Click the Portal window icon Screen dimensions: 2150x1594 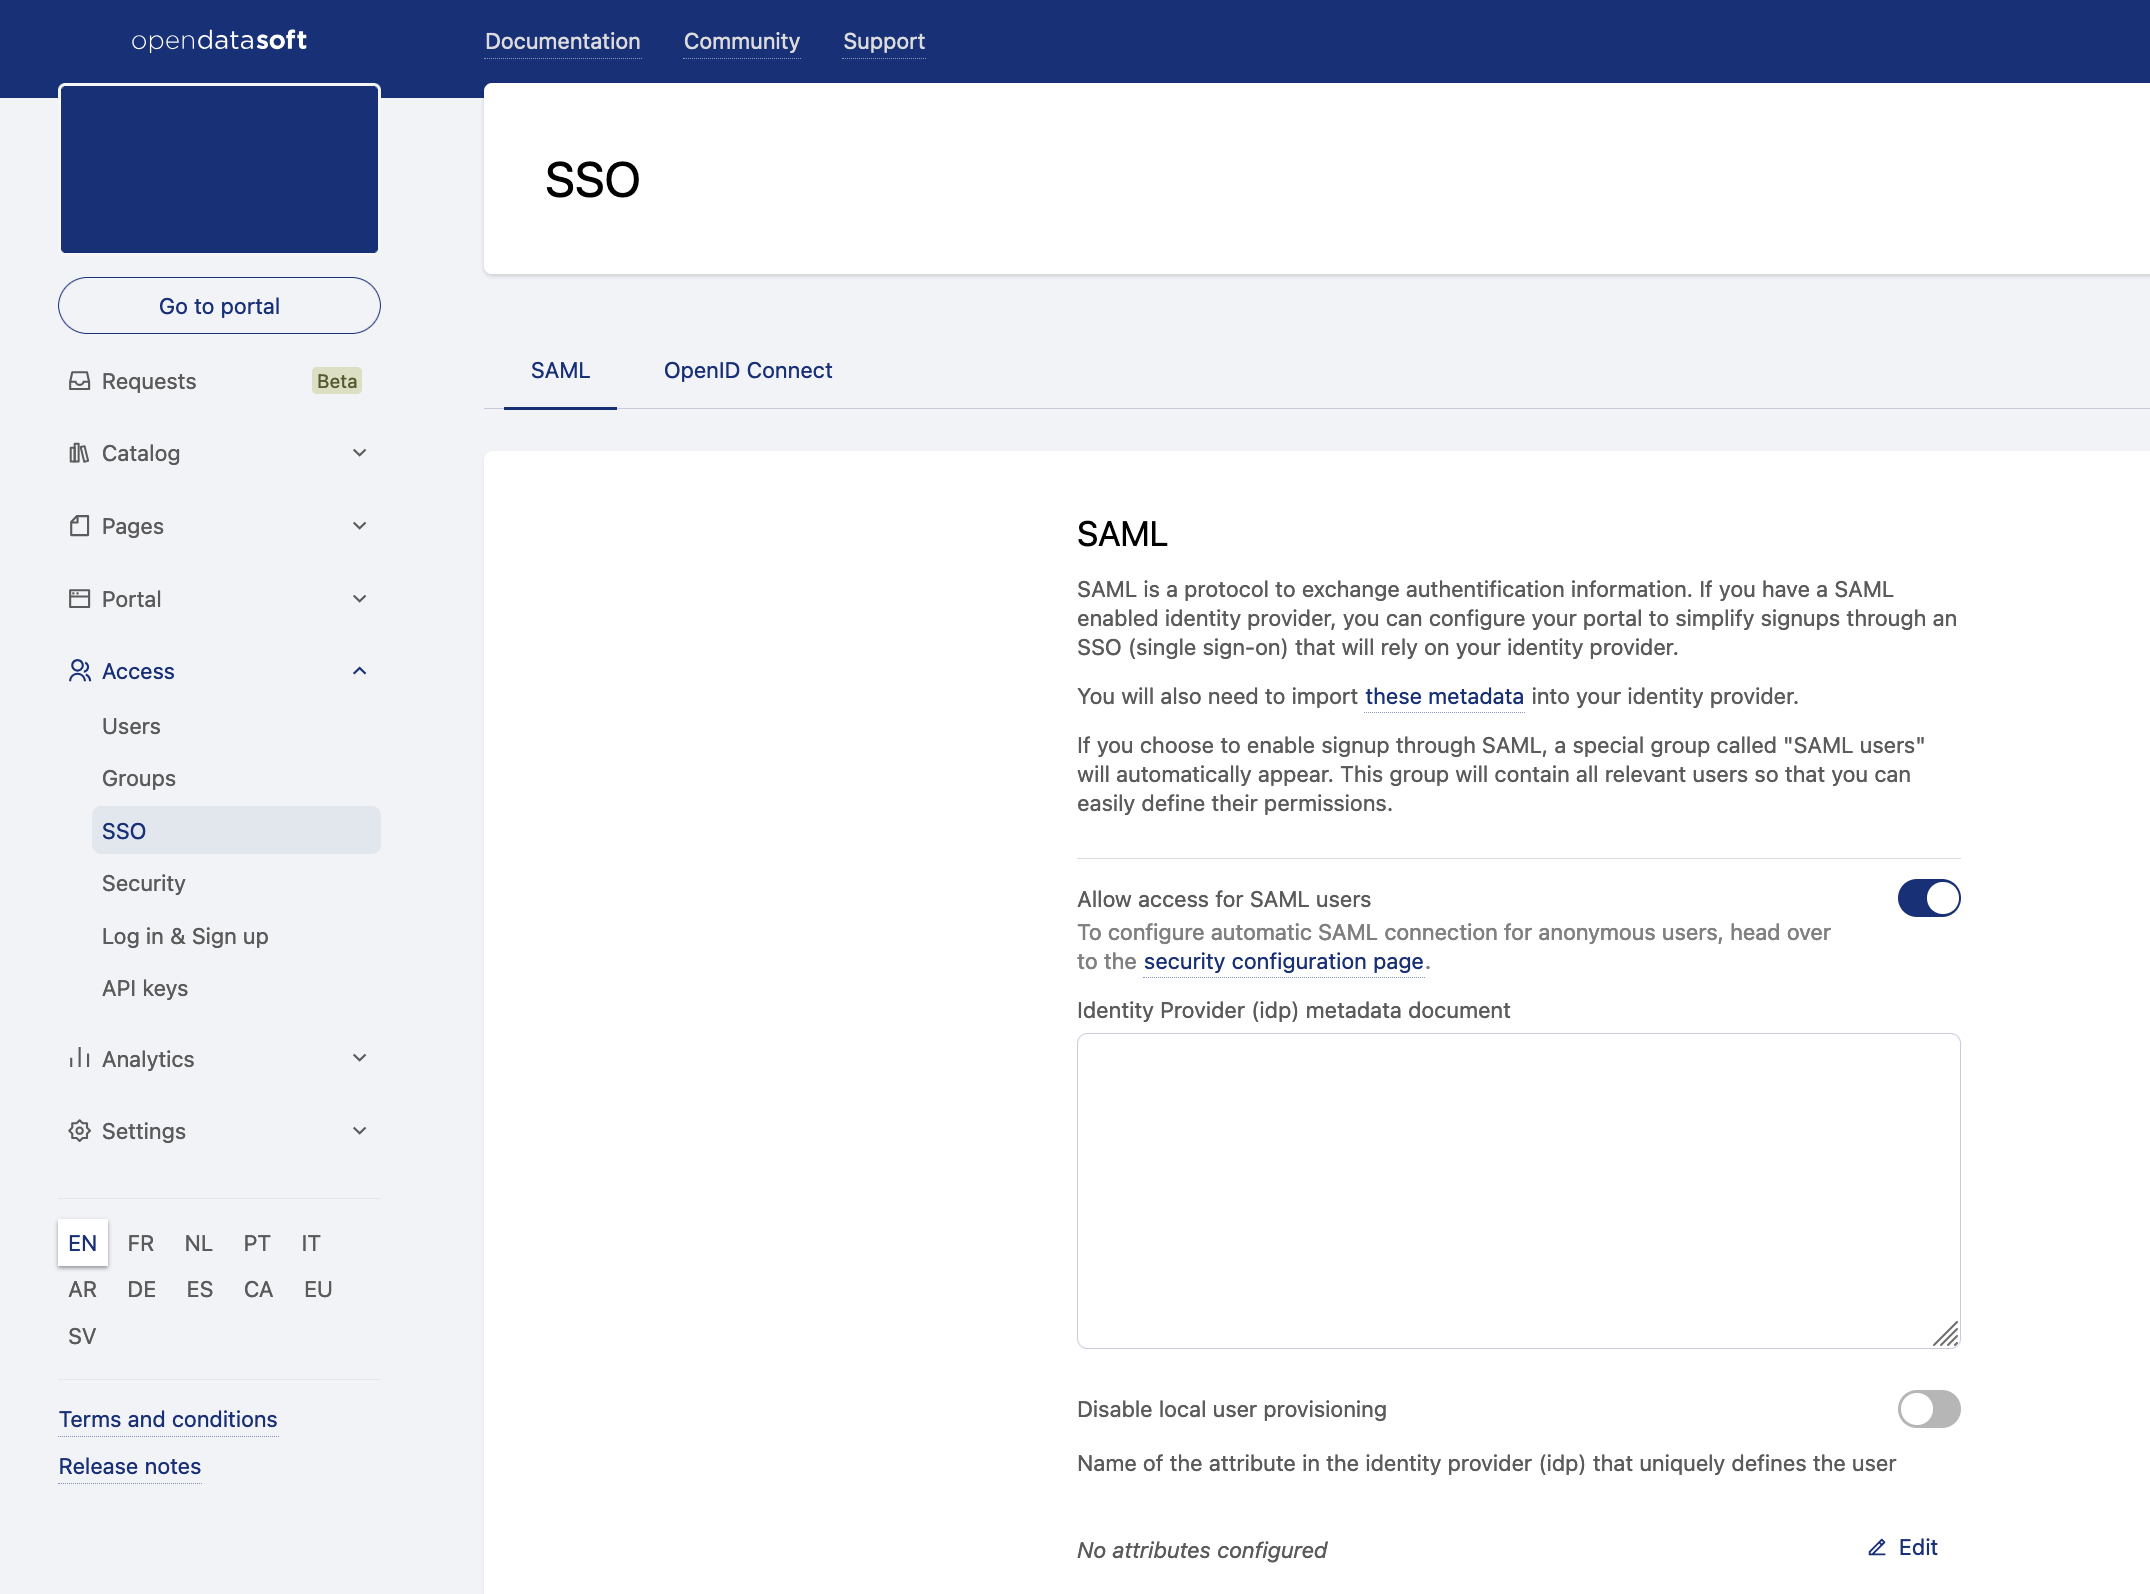click(x=79, y=599)
